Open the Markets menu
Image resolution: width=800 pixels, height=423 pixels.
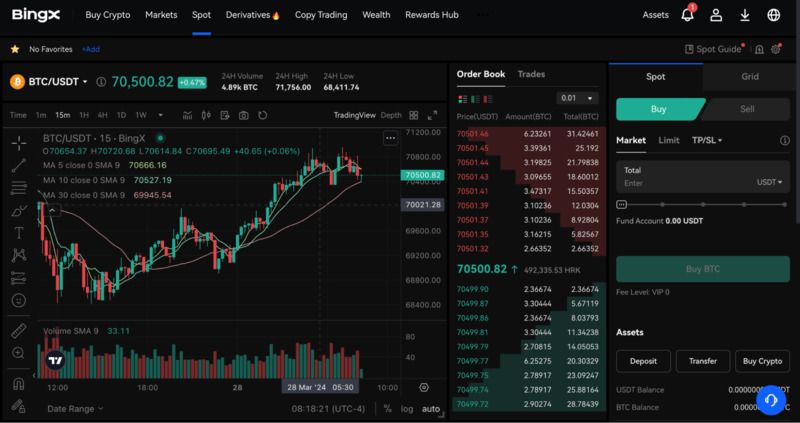click(x=161, y=15)
